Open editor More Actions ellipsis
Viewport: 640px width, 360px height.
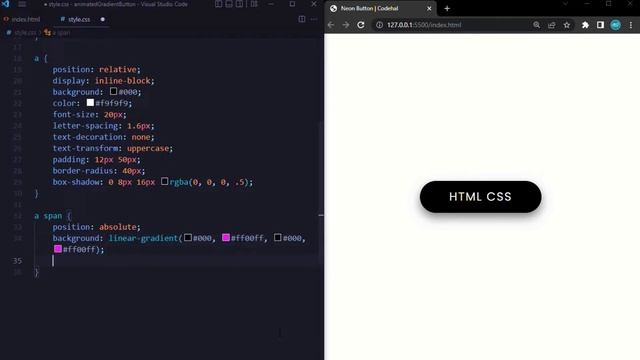point(314,19)
